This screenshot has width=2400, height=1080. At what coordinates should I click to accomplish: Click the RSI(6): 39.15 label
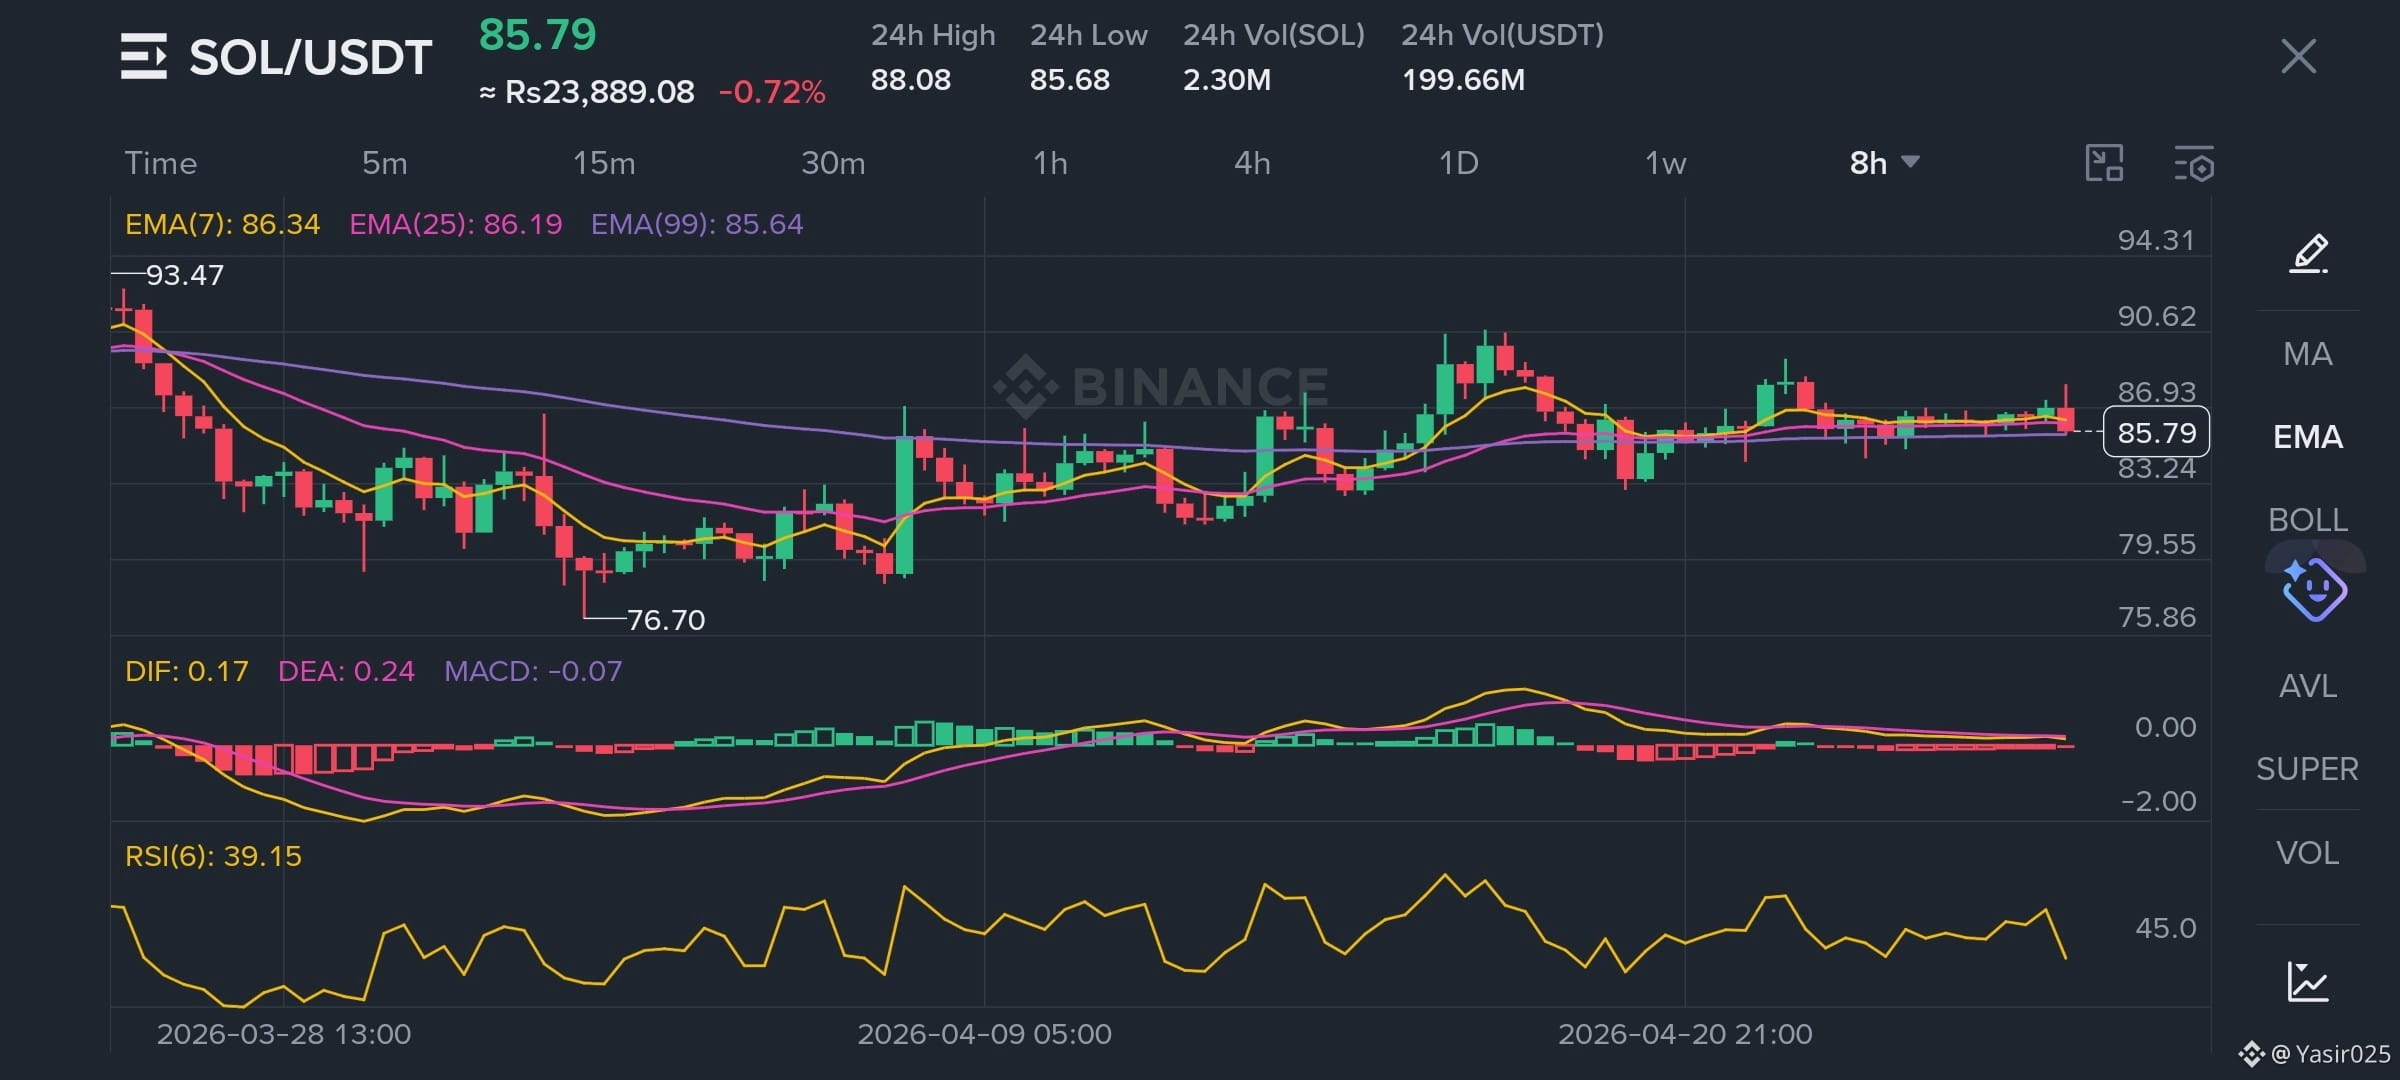click(x=213, y=856)
